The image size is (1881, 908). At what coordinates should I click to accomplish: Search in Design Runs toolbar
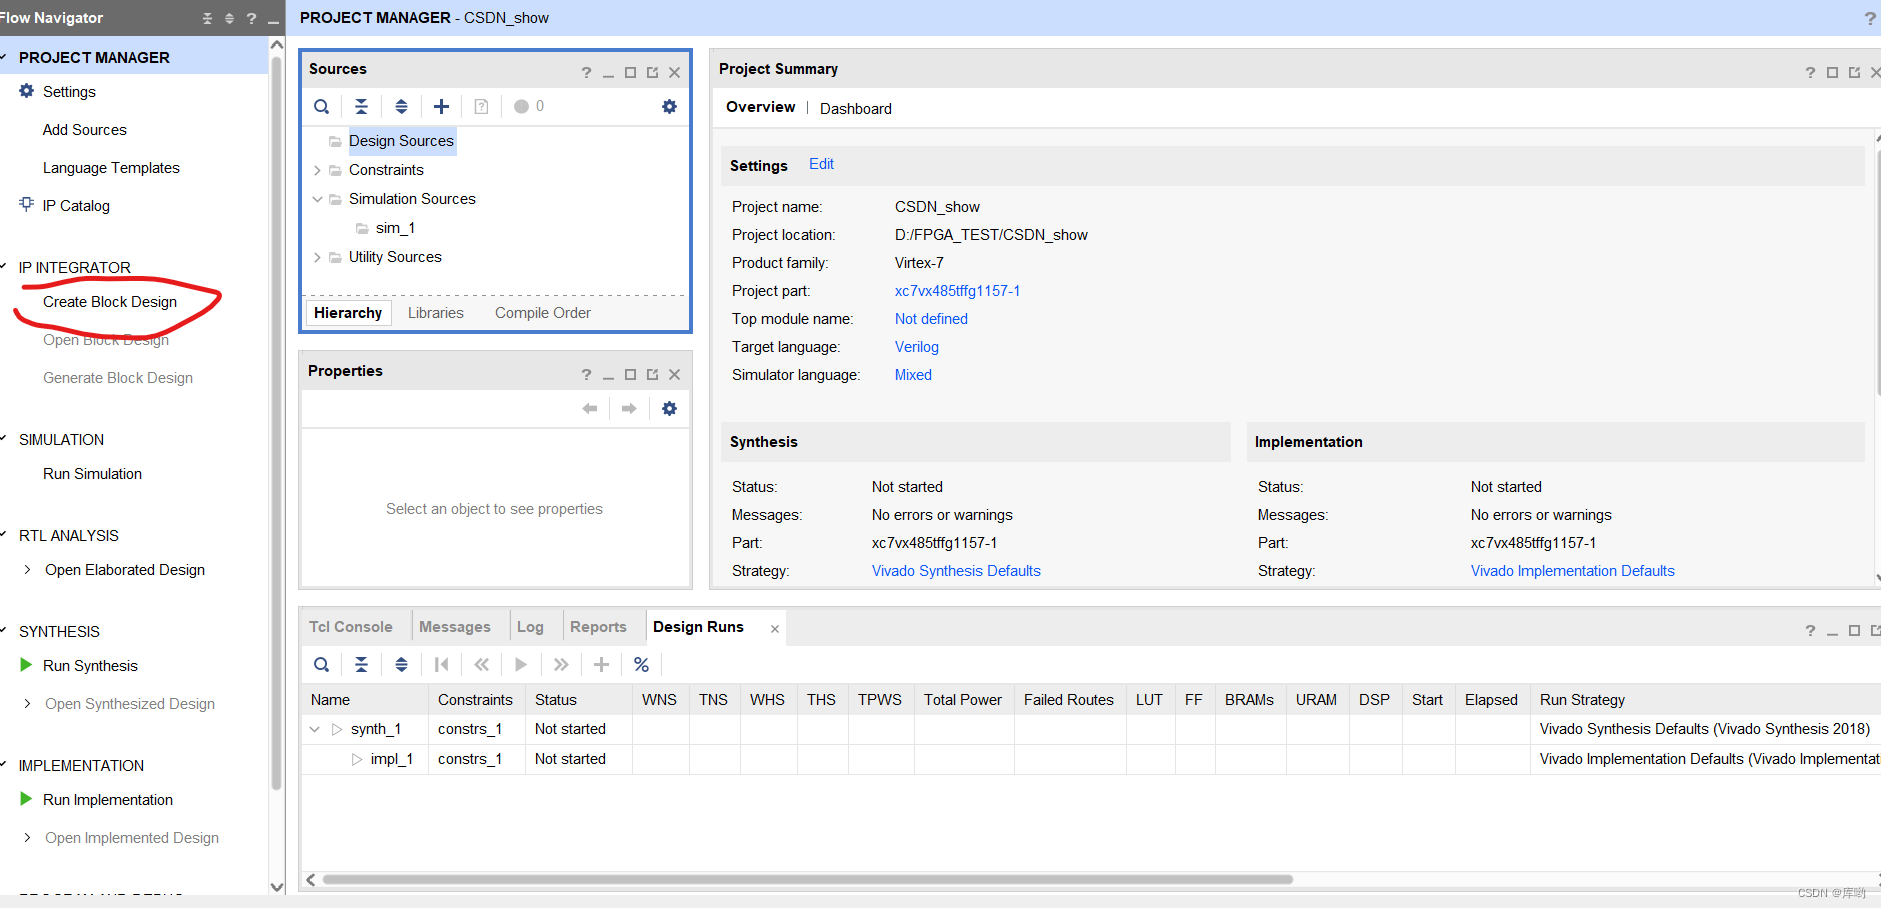[x=321, y=665]
